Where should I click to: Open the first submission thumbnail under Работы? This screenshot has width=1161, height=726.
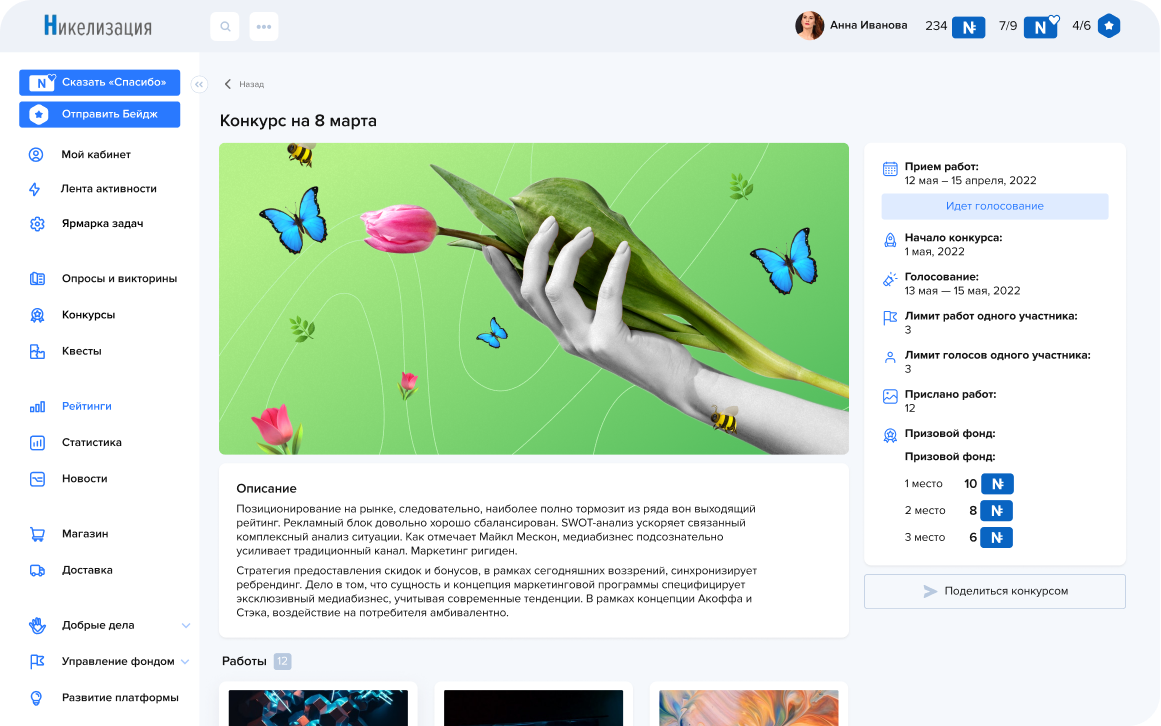318,706
